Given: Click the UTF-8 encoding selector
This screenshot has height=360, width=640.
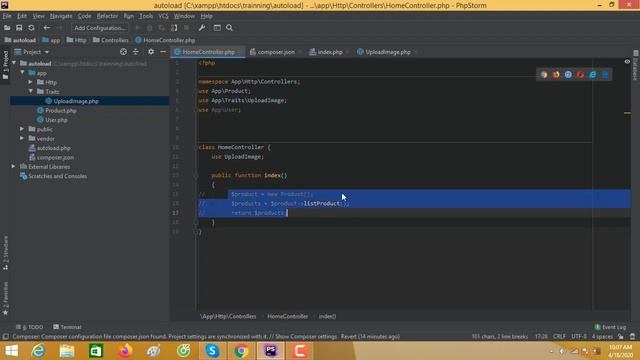Looking at the screenshot, I should (x=579, y=337).
